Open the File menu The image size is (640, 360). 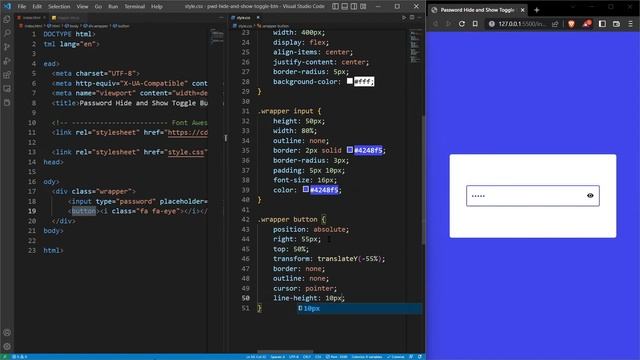[22, 7]
